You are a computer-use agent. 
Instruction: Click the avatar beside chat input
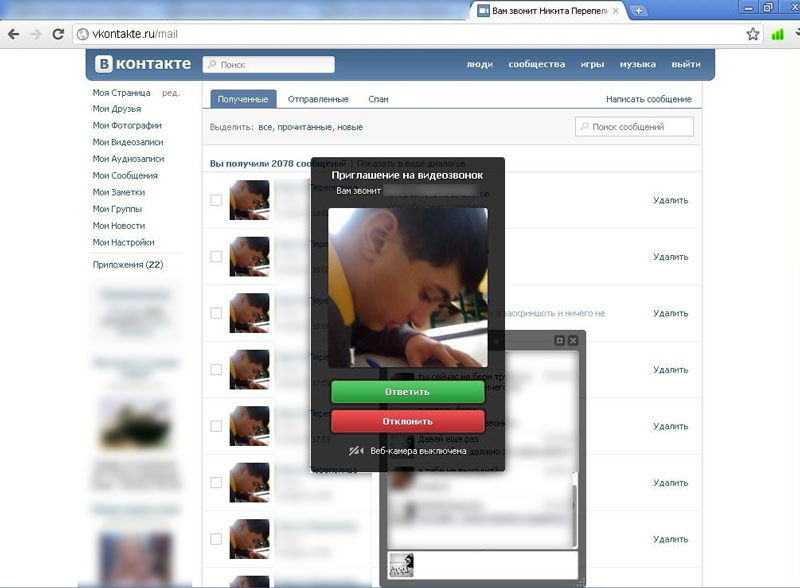[401, 565]
